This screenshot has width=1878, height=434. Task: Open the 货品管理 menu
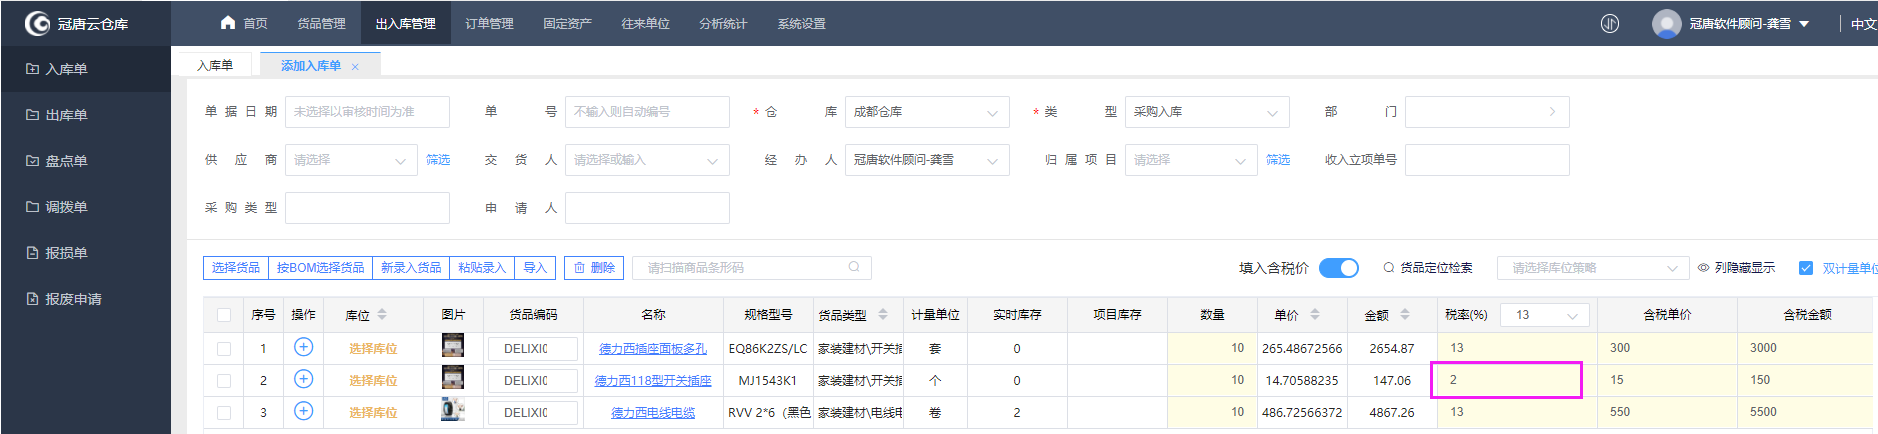(321, 23)
